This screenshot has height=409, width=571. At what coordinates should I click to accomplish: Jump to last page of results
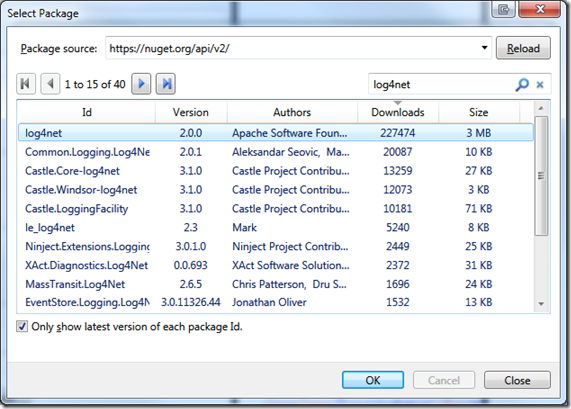click(166, 84)
